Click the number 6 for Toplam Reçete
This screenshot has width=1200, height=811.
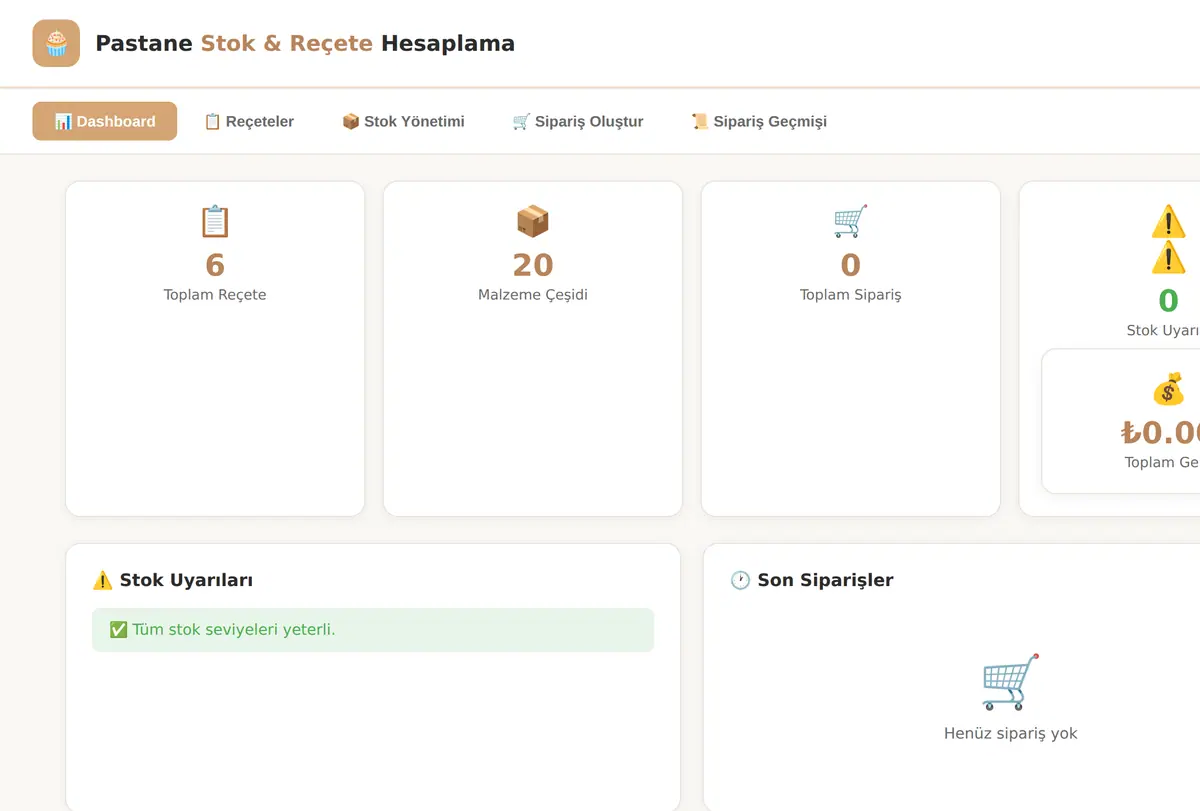point(215,265)
